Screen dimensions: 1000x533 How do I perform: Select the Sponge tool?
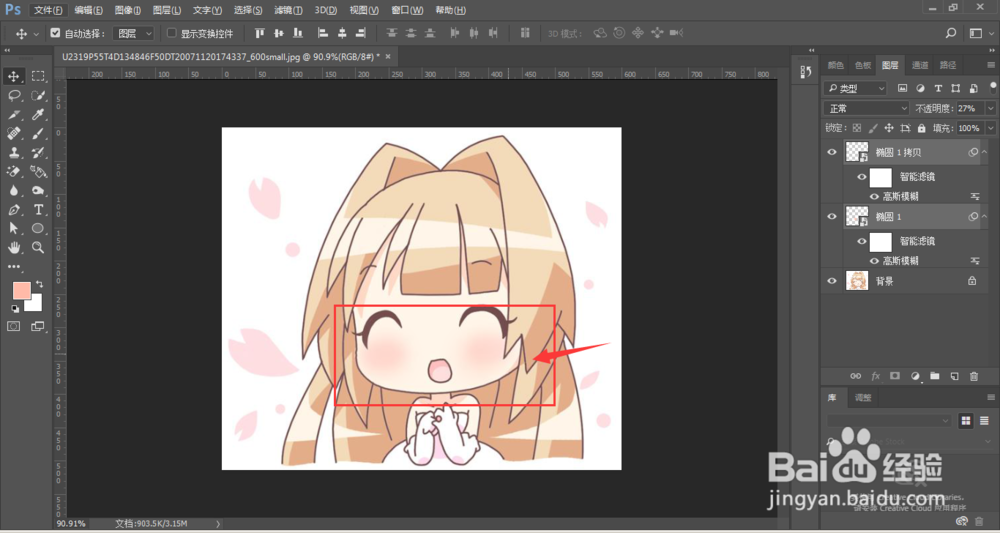[x=38, y=191]
